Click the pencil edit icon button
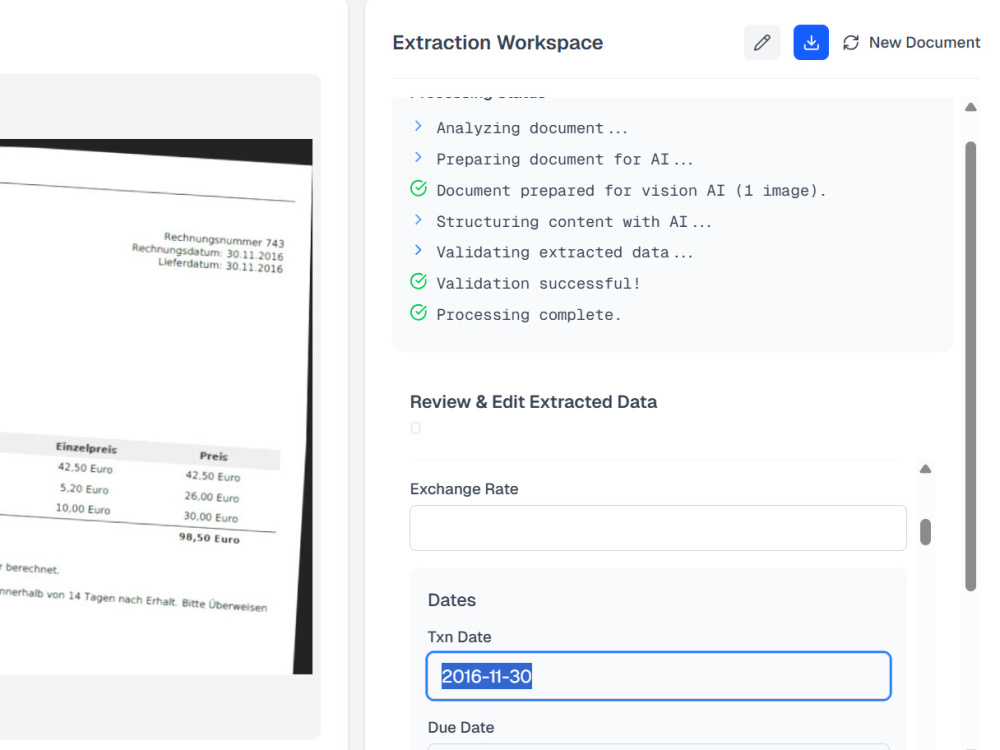The height and width of the screenshot is (750, 1000). tap(761, 43)
